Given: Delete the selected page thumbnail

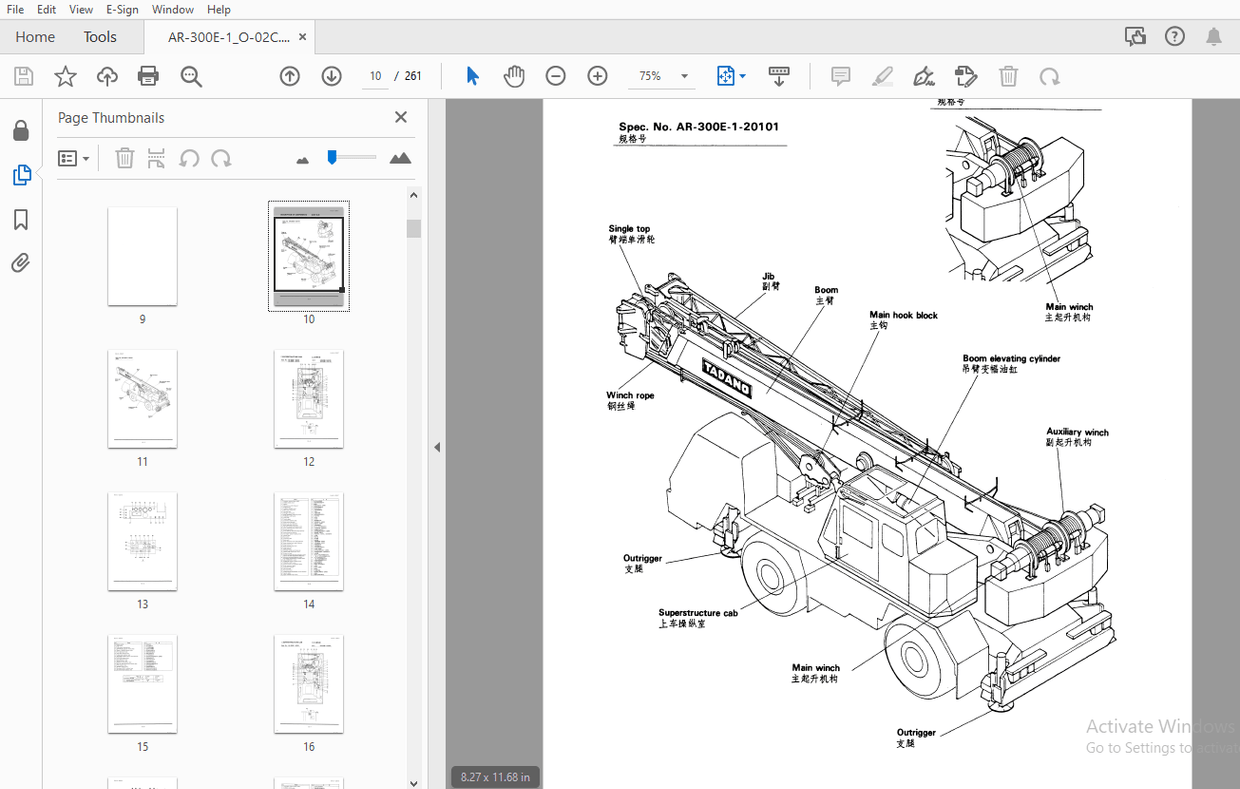Looking at the screenshot, I should 124,157.
